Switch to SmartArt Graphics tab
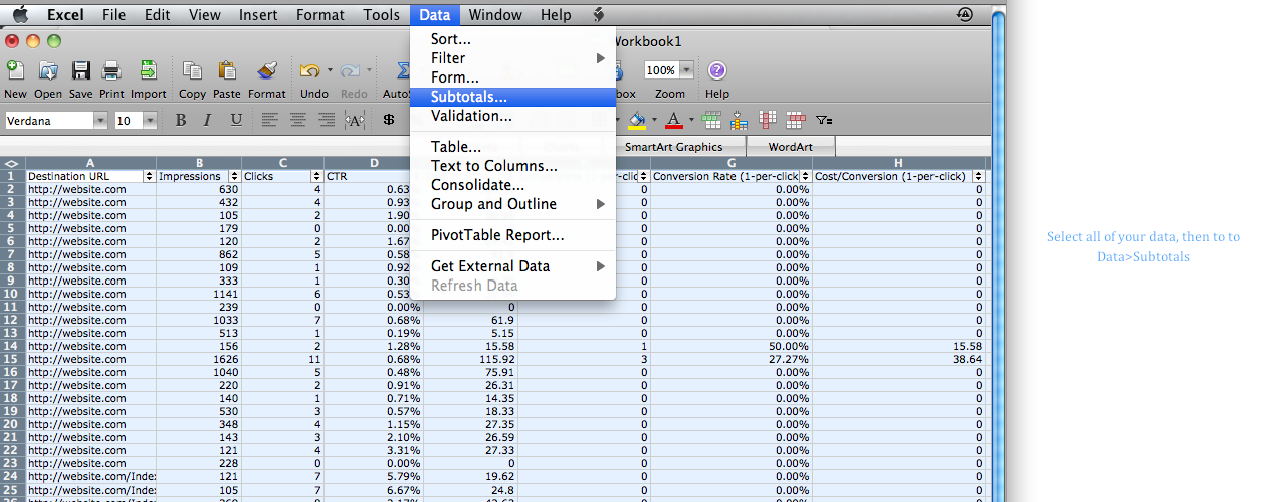 pos(673,147)
